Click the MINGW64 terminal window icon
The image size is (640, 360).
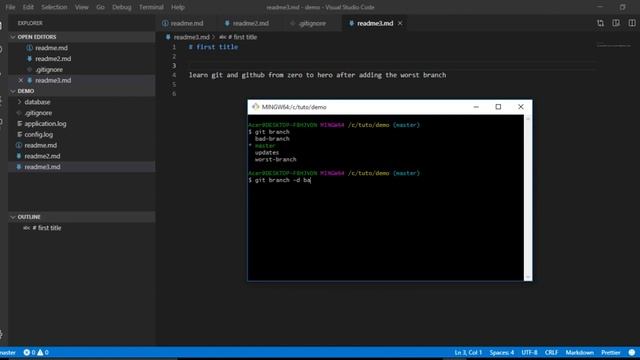click(x=256, y=107)
